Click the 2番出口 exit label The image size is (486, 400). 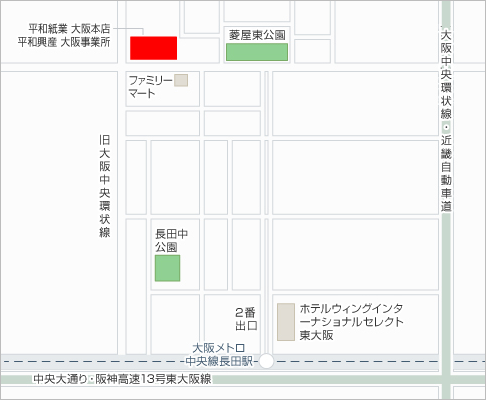(x=246, y=319)
